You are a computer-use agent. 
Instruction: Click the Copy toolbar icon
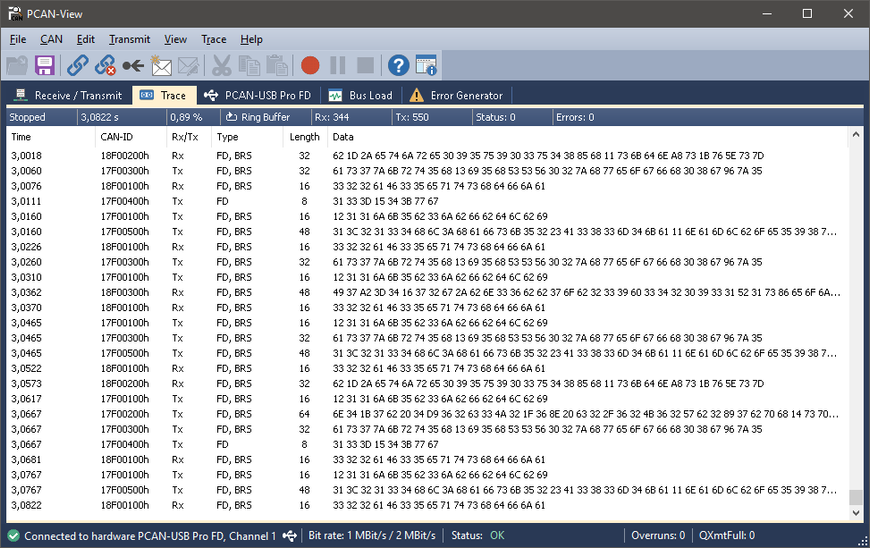[249, 65]
